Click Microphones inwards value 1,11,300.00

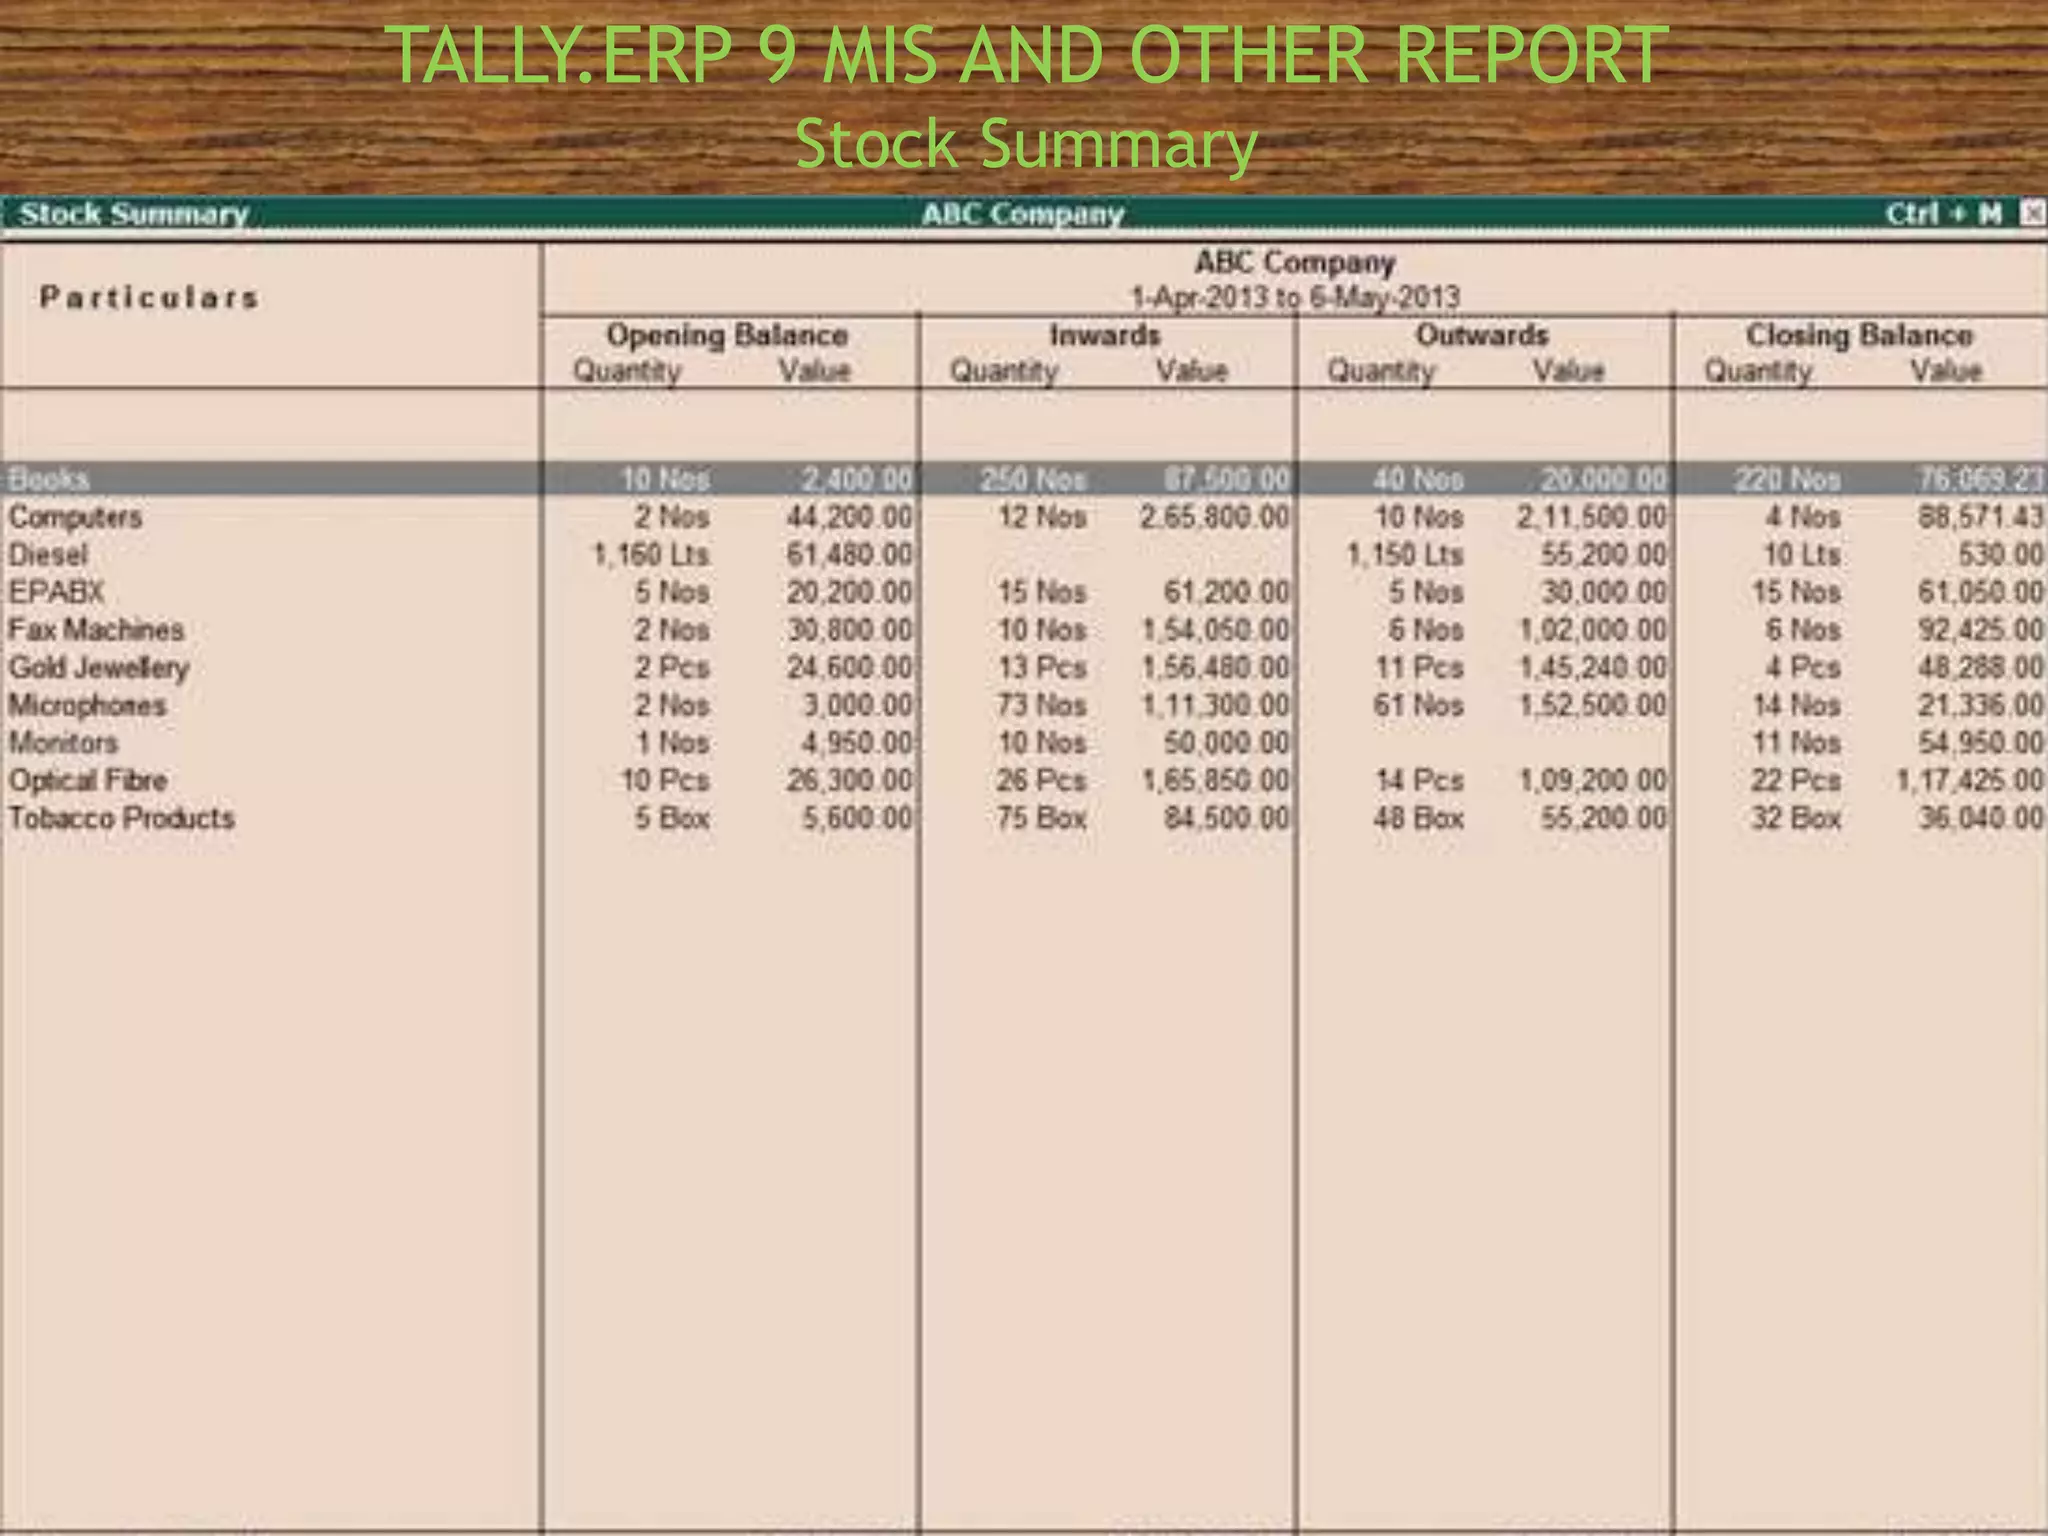click(1215, 705)
